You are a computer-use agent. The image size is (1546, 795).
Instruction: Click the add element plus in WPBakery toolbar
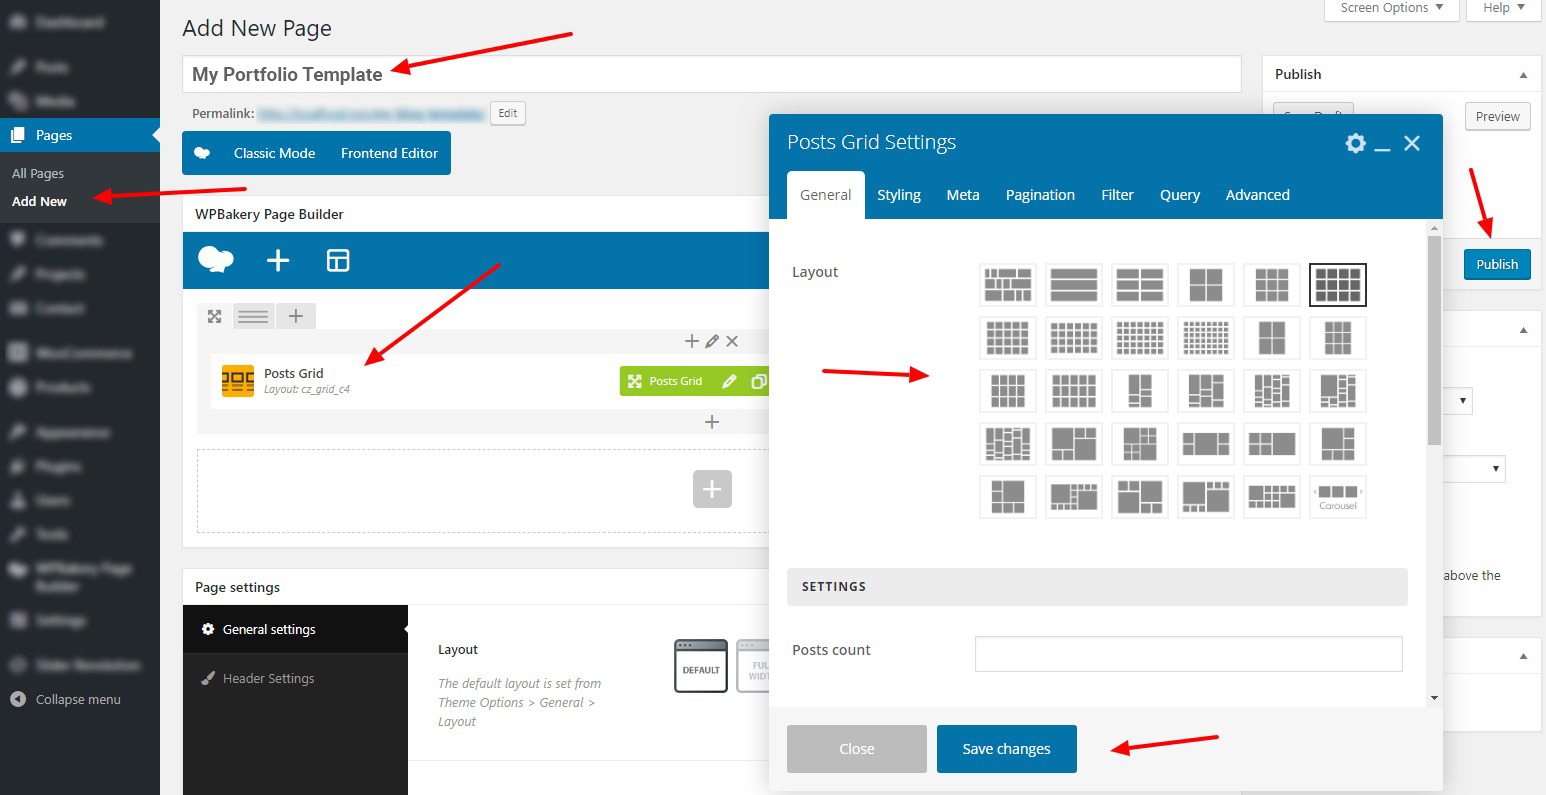click(278, 261)
